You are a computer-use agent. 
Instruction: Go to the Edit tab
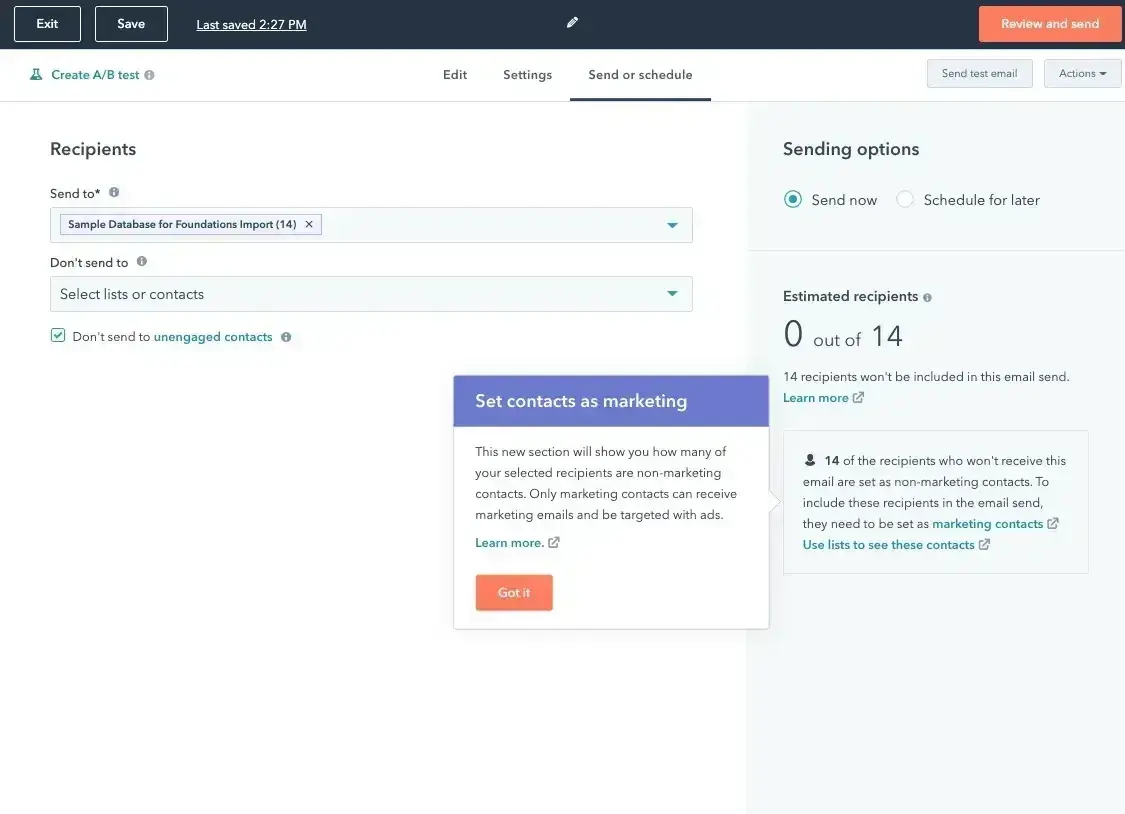pos(454,74)
